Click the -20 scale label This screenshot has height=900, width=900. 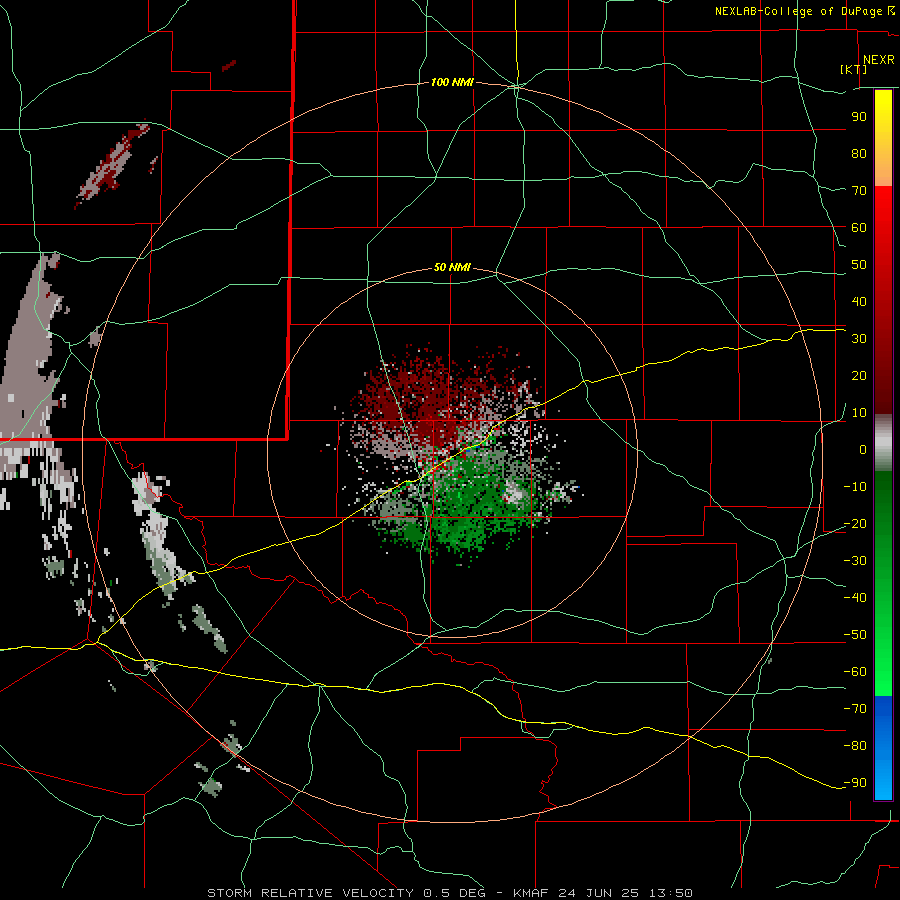click(855, 524)
